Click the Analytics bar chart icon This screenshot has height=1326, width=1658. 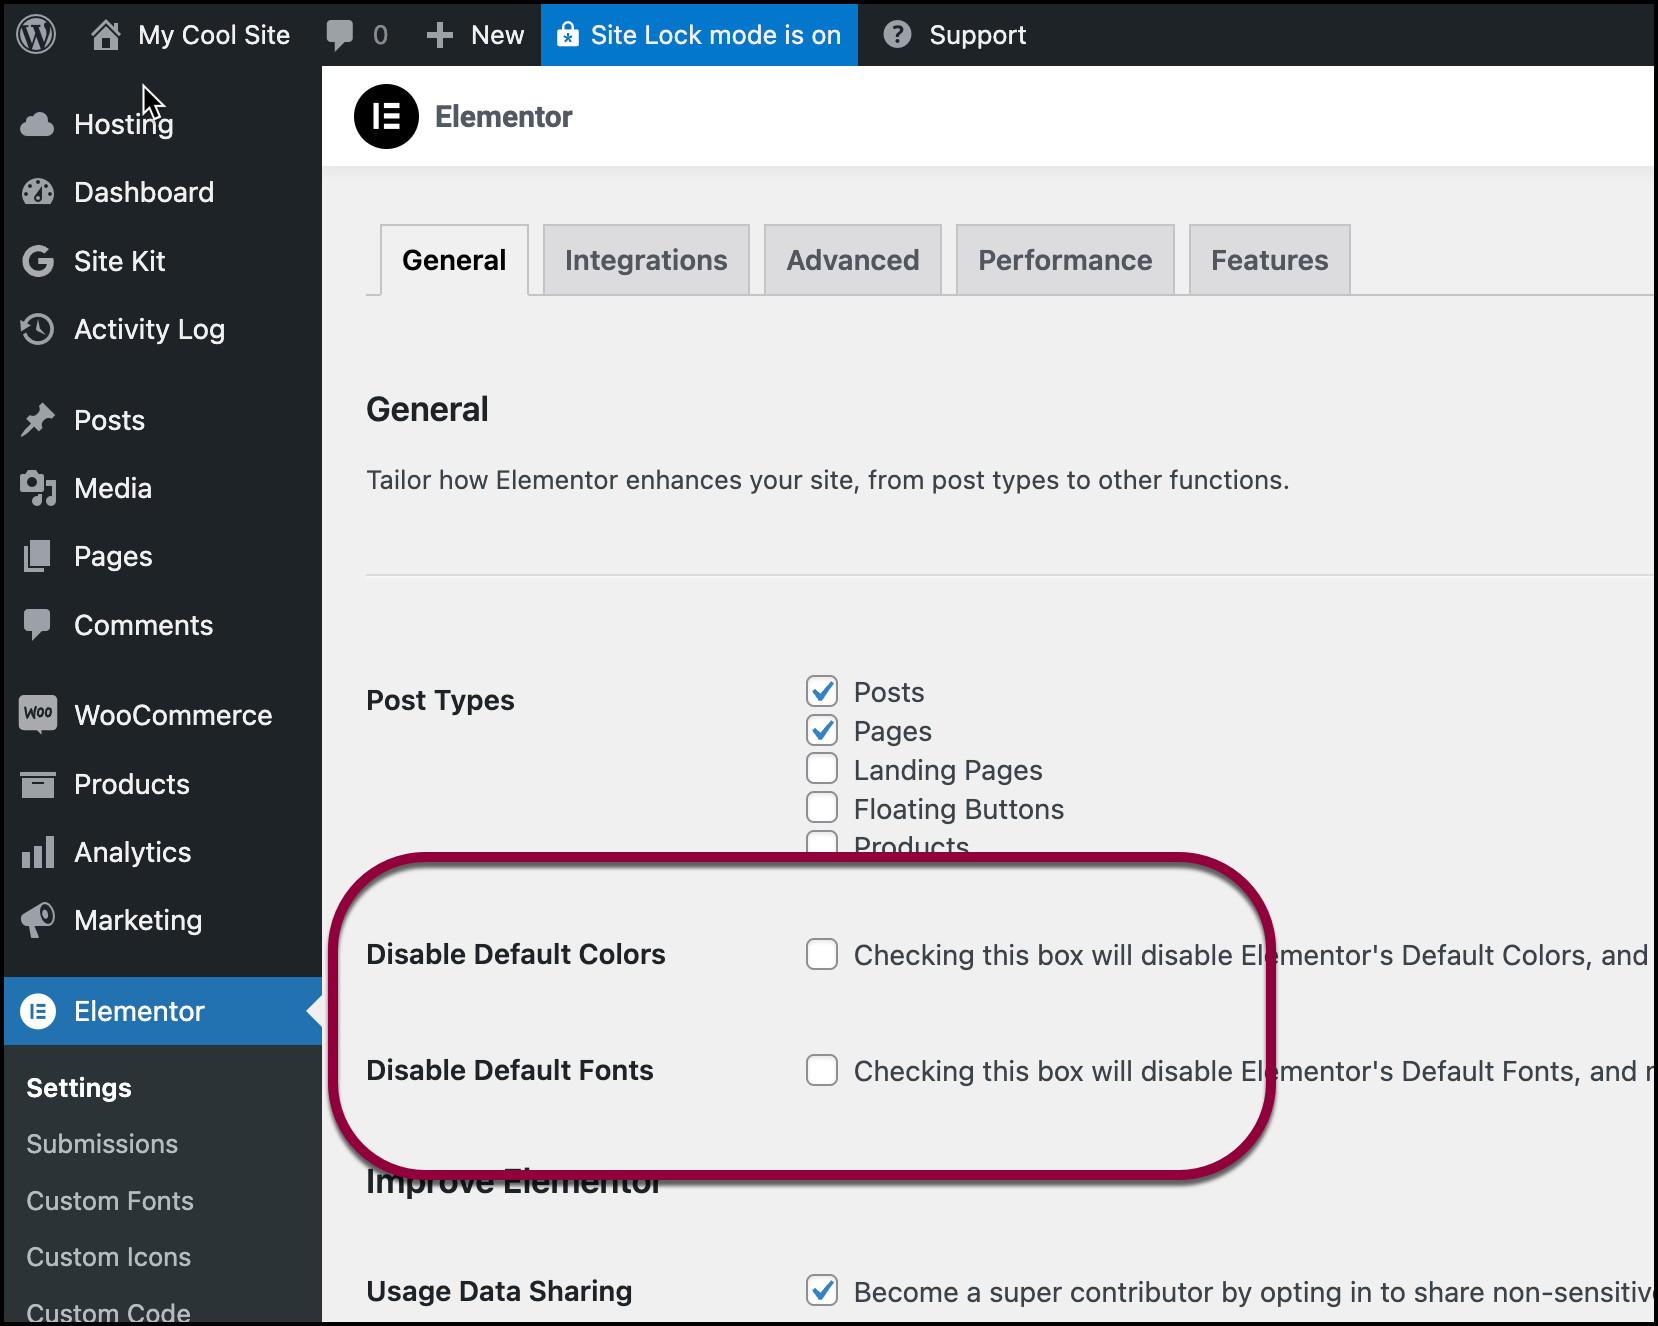38,852
